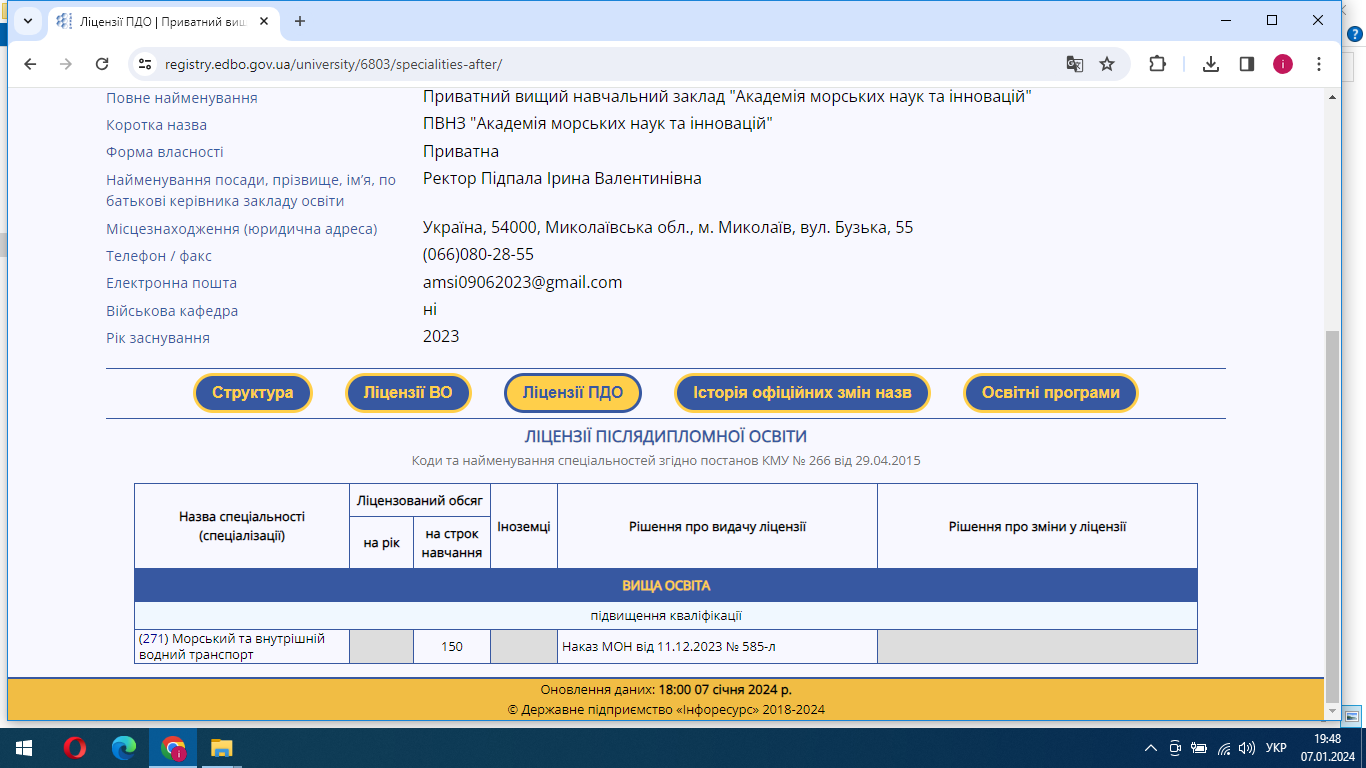Open volume tray icon

click(x=1246, y=748)
